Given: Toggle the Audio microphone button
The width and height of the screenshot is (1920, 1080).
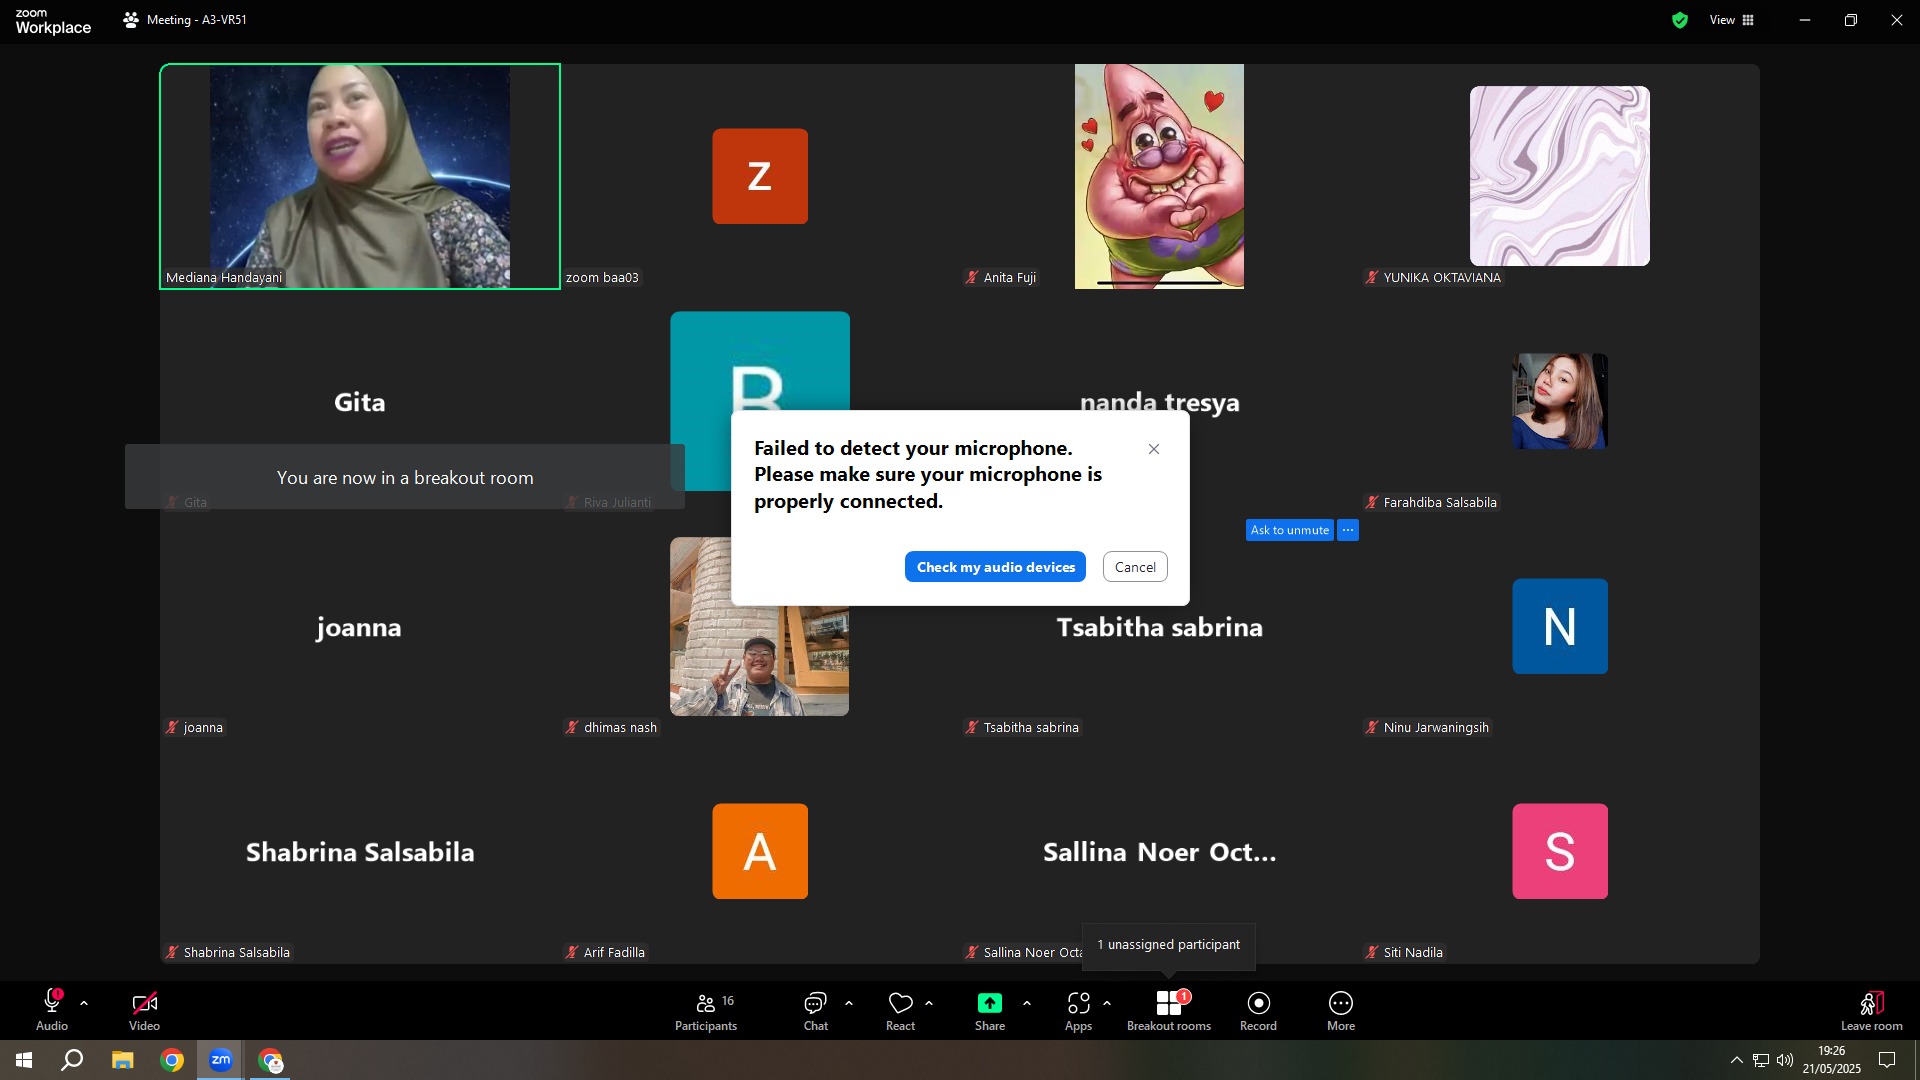Looking at the screenshot, I should click(52, 1010).
